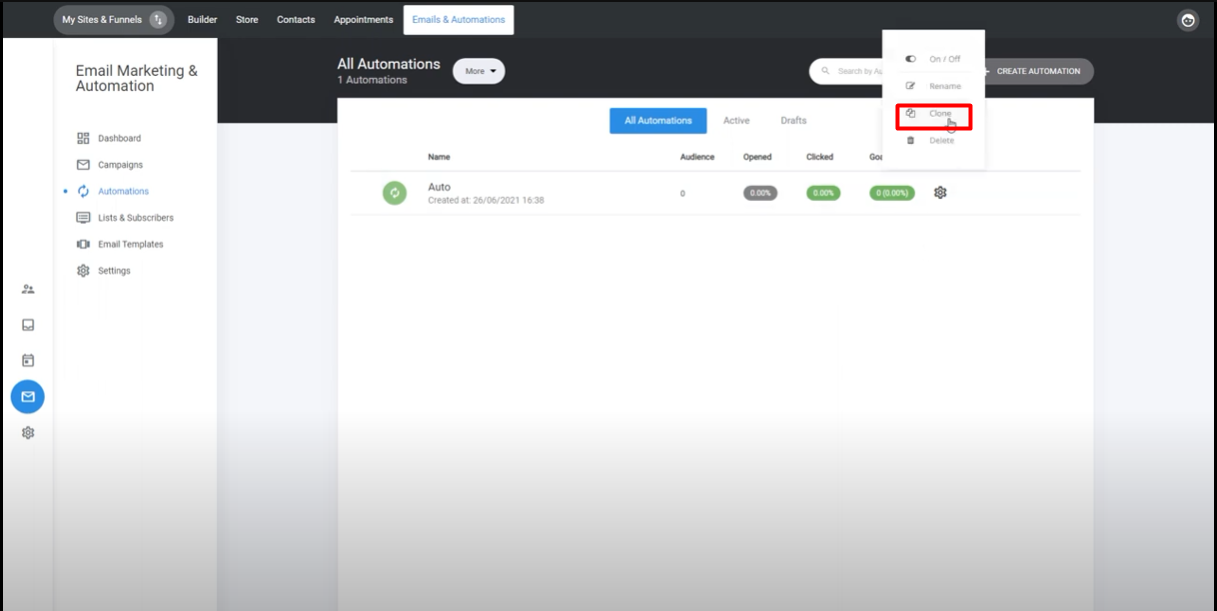Select Clone from the context menu
The height and width of the screenshot is (611, 1217).
point(933,114)
